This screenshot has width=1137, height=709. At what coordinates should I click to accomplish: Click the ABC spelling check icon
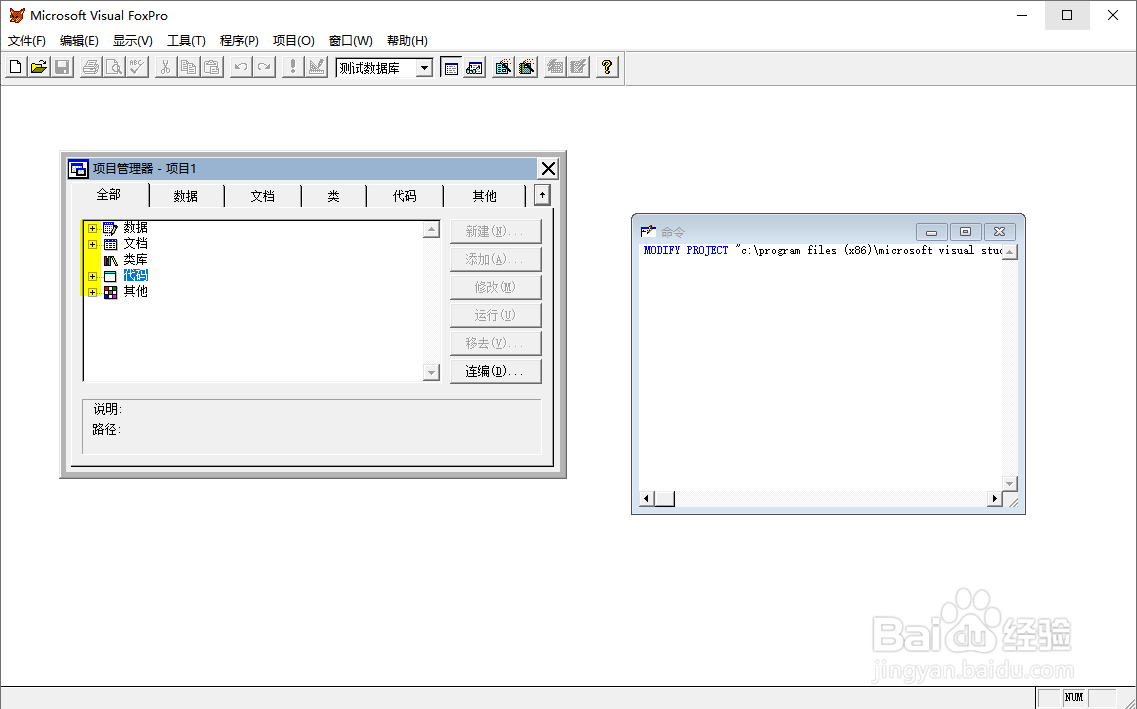click(x=137, y=67)
